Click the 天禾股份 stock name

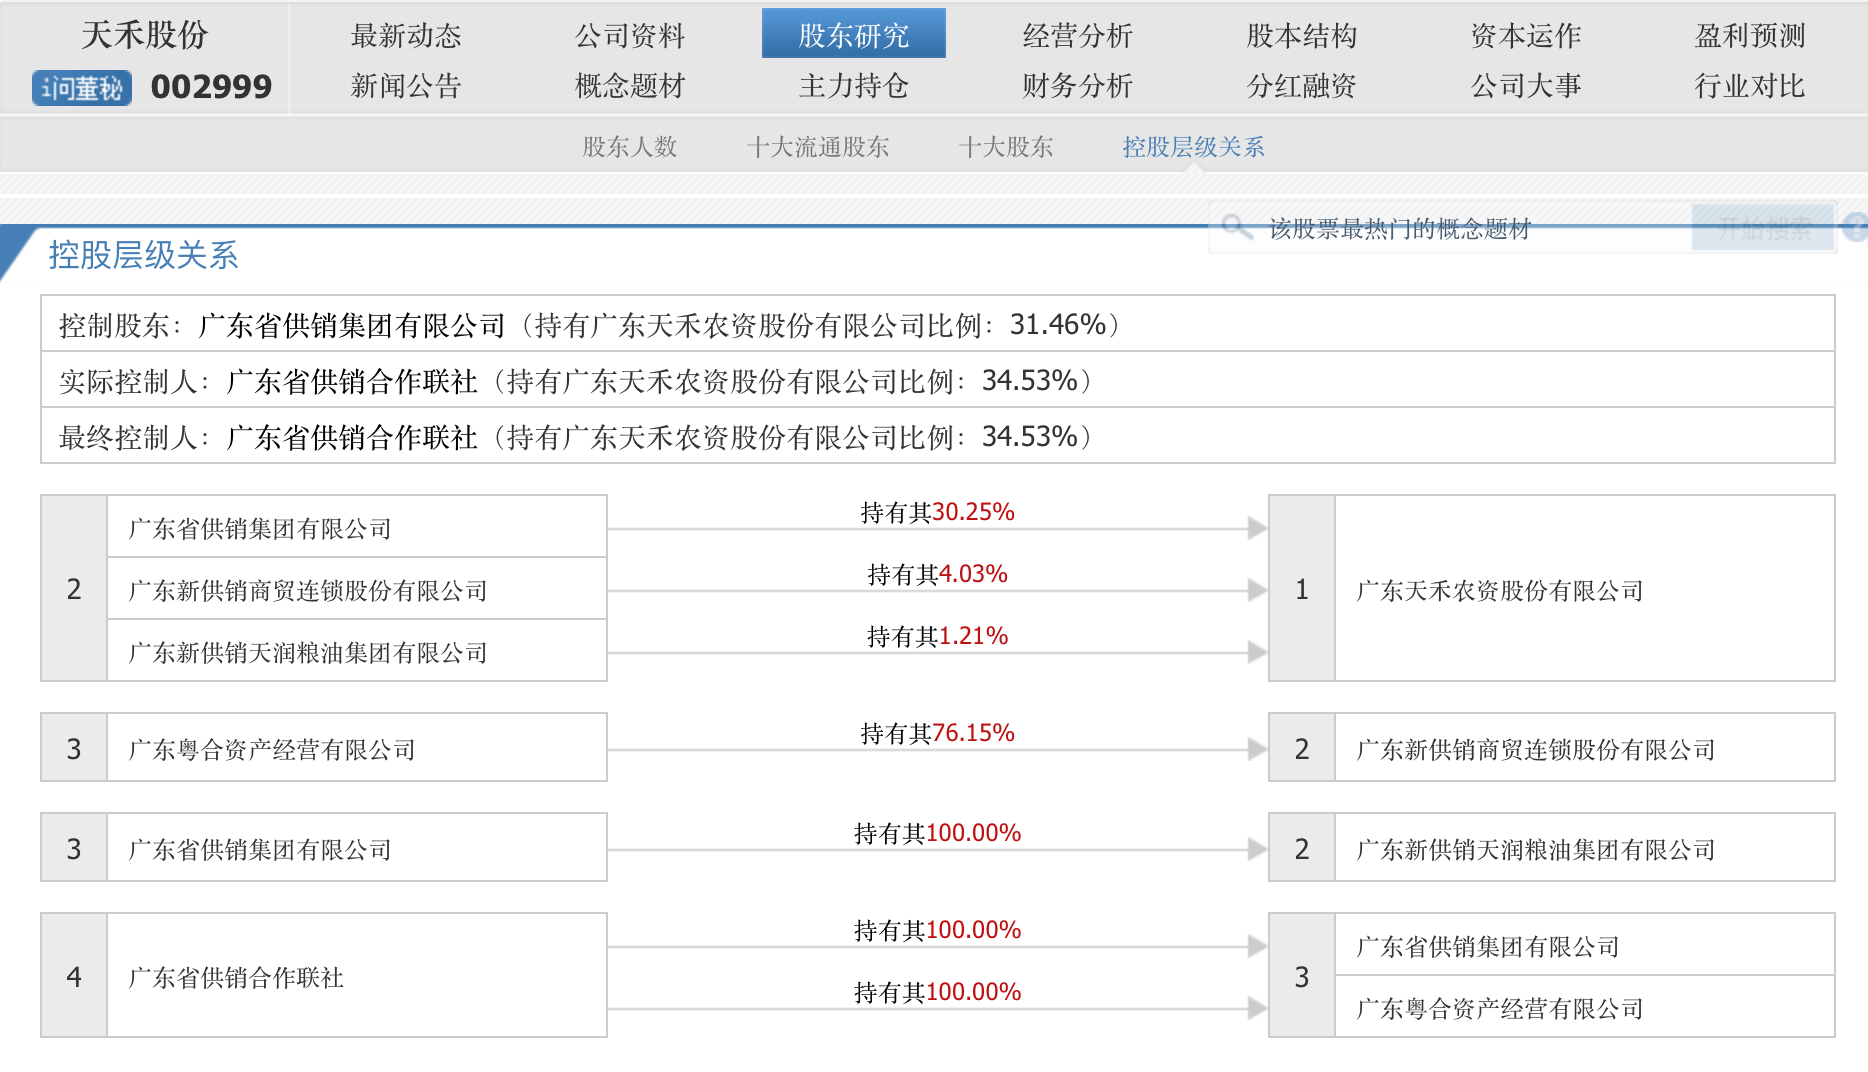coord(145,35)
